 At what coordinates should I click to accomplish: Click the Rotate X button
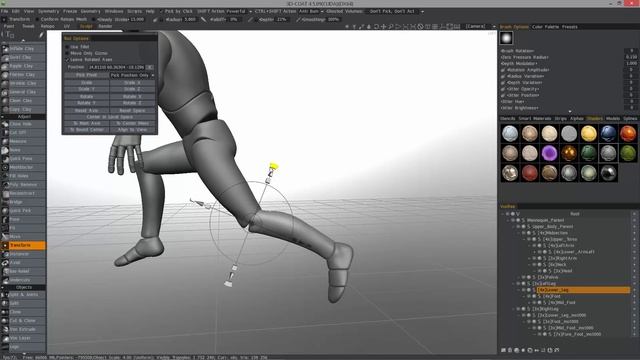(x=132, y=97)
